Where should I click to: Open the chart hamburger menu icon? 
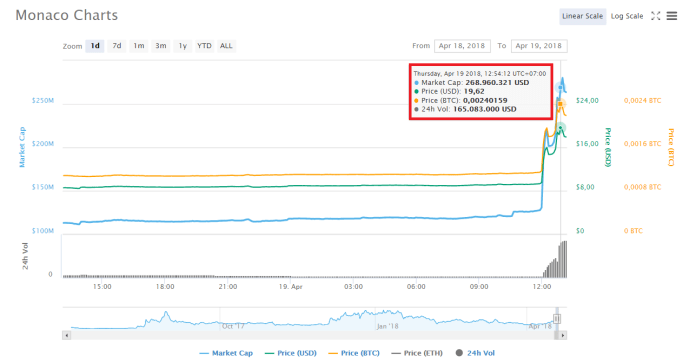click(672, 16)
